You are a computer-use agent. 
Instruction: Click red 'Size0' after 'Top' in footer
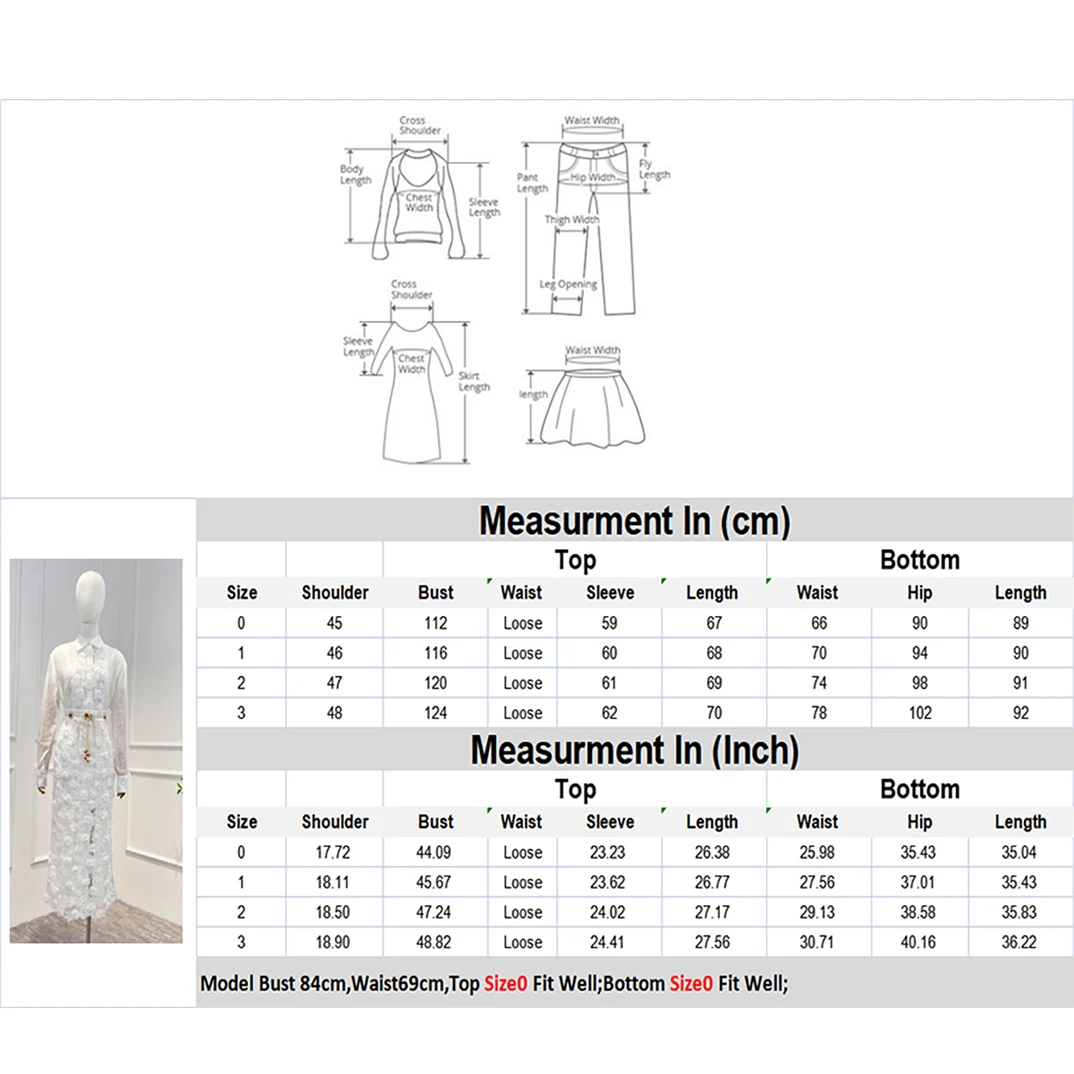[505, 984]
